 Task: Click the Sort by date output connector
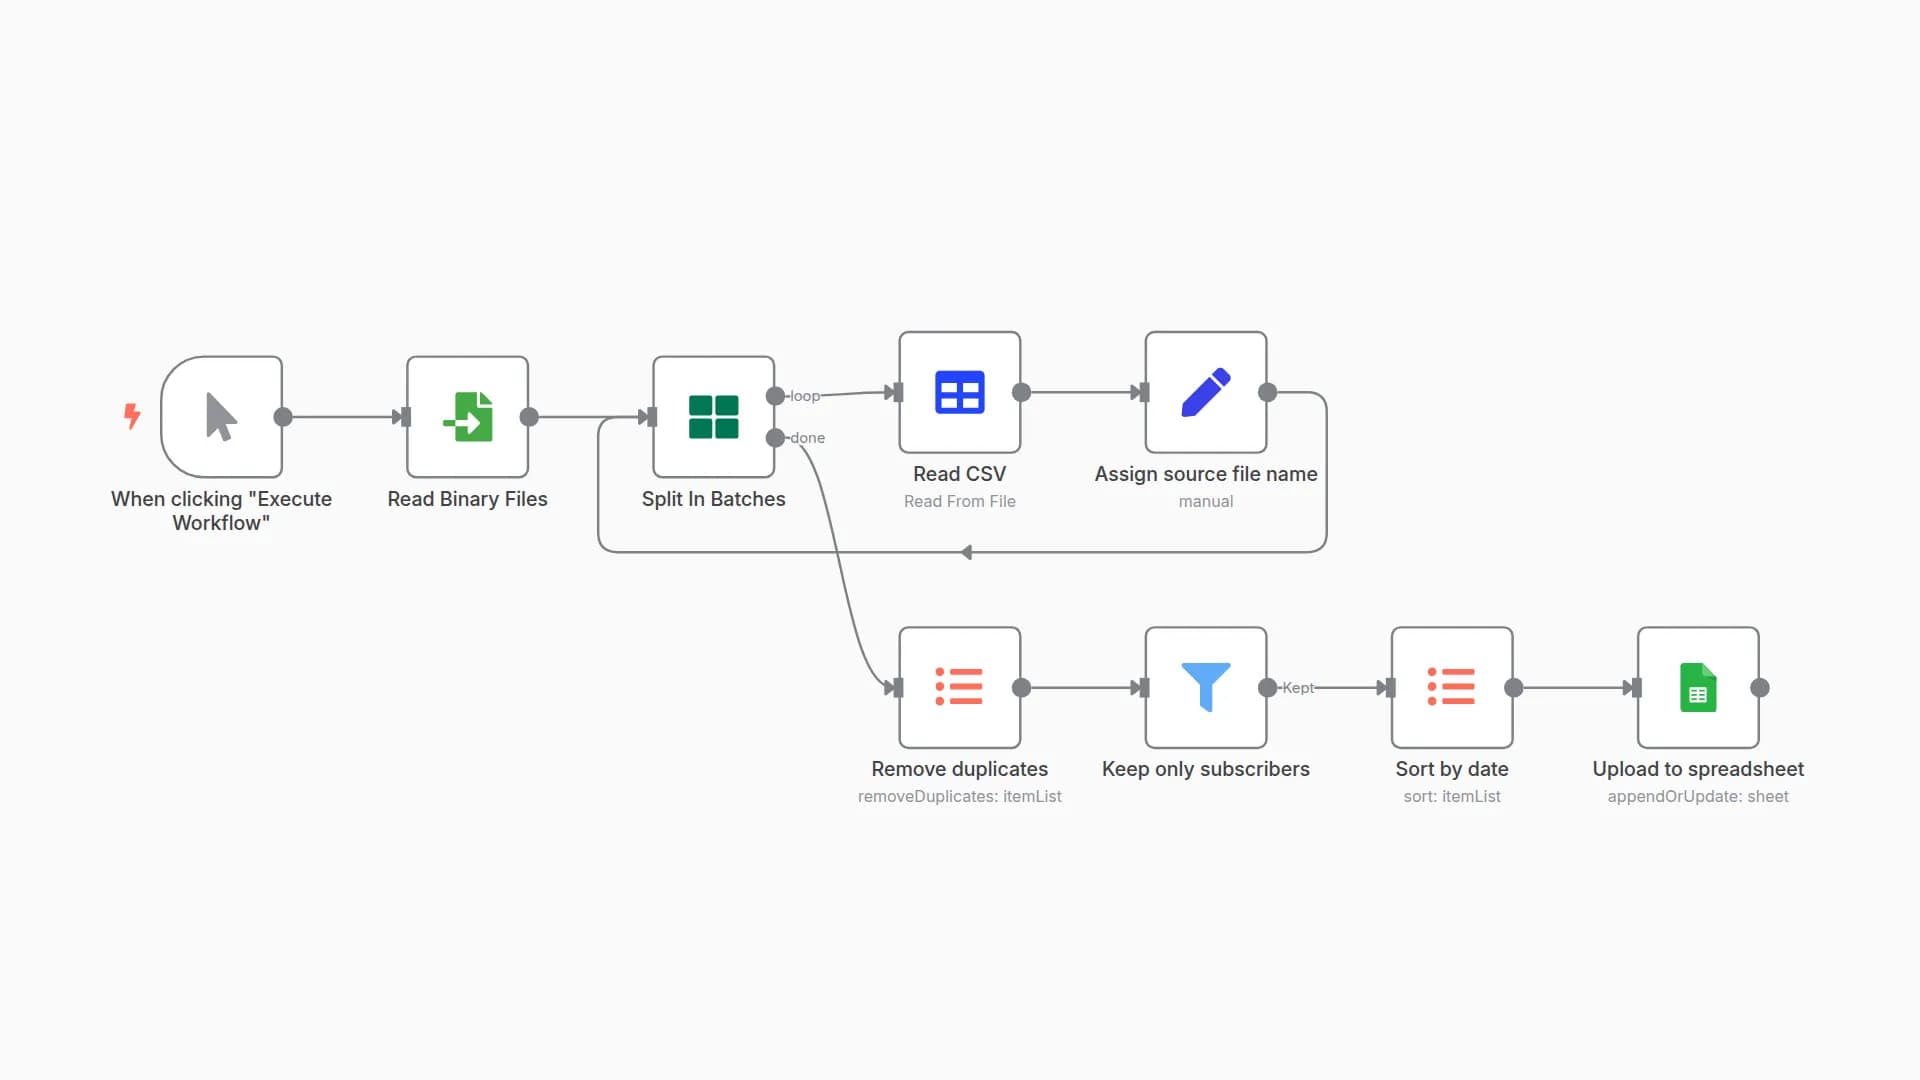(1513, 687)
